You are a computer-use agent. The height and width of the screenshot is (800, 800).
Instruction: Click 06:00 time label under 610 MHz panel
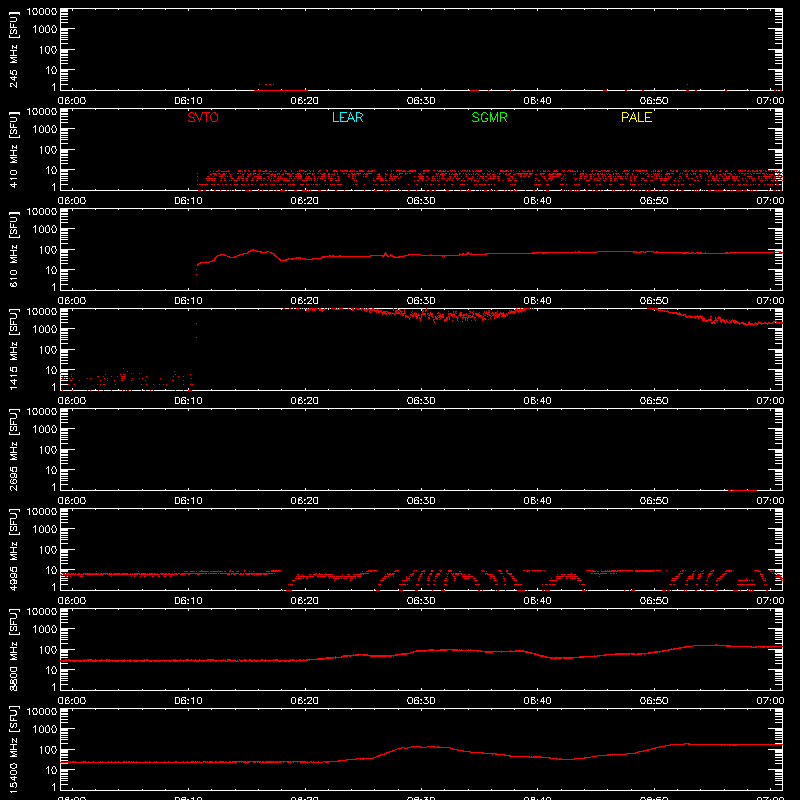click(72, 301)
